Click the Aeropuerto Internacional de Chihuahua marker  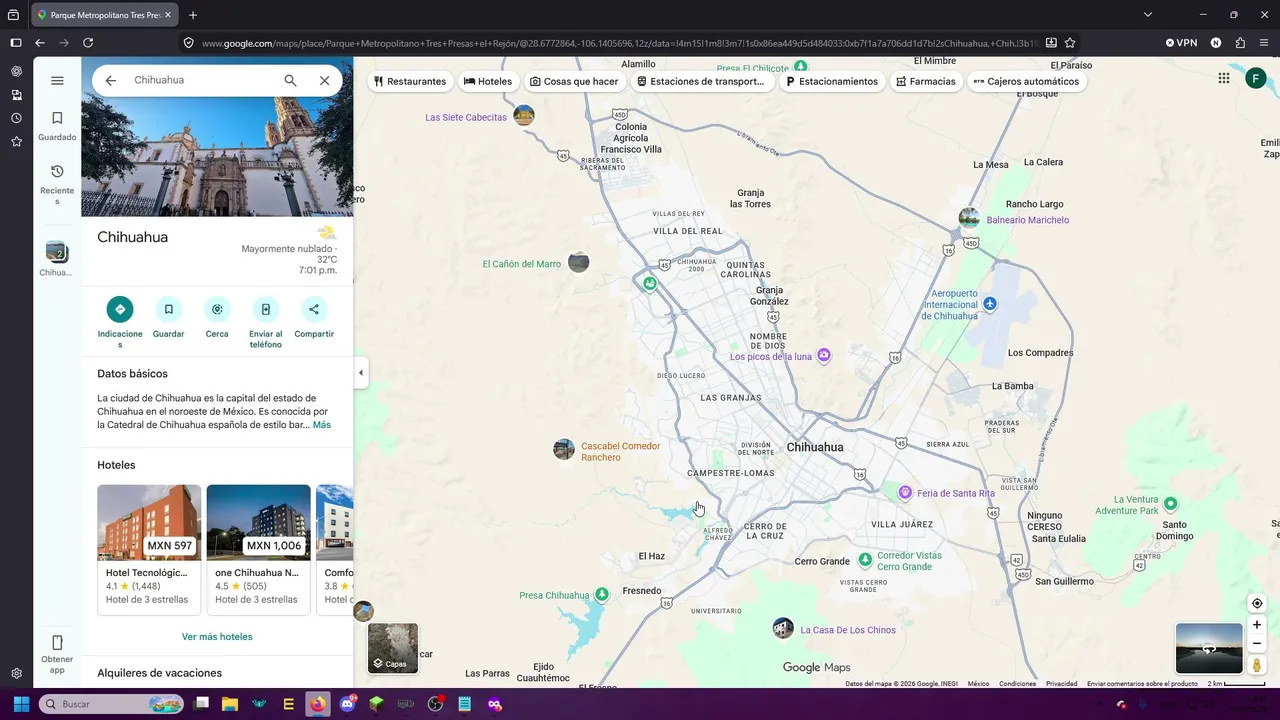point(990,304)
